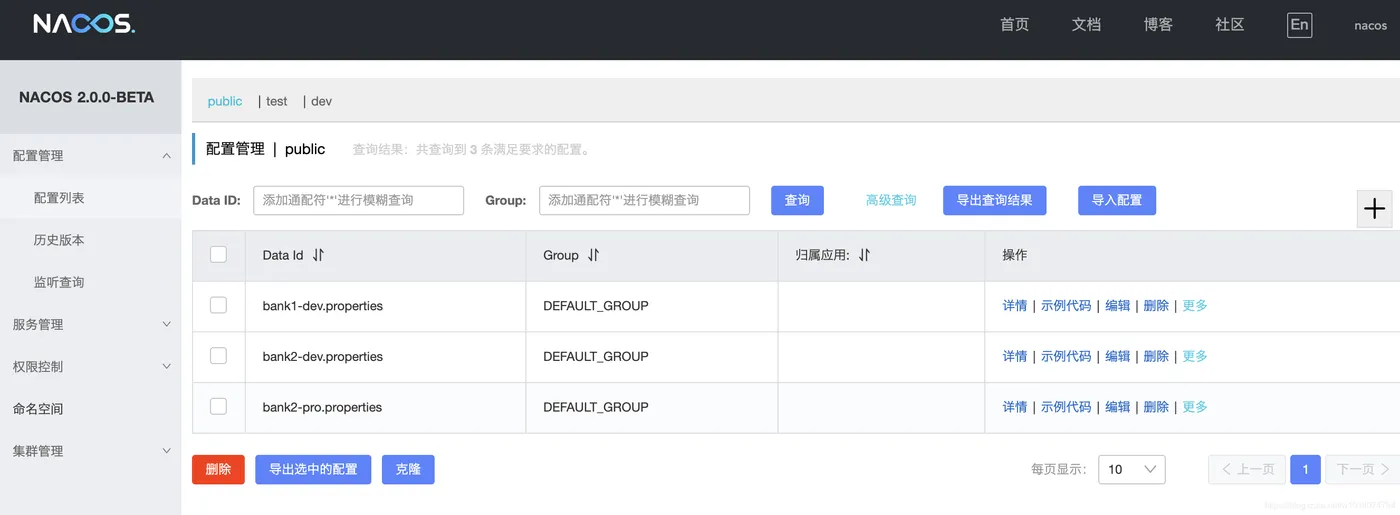Screen dimensions: 1400x515
Task: Open 历史版本 in the sidebar menu
Action: tap(59, 240)
